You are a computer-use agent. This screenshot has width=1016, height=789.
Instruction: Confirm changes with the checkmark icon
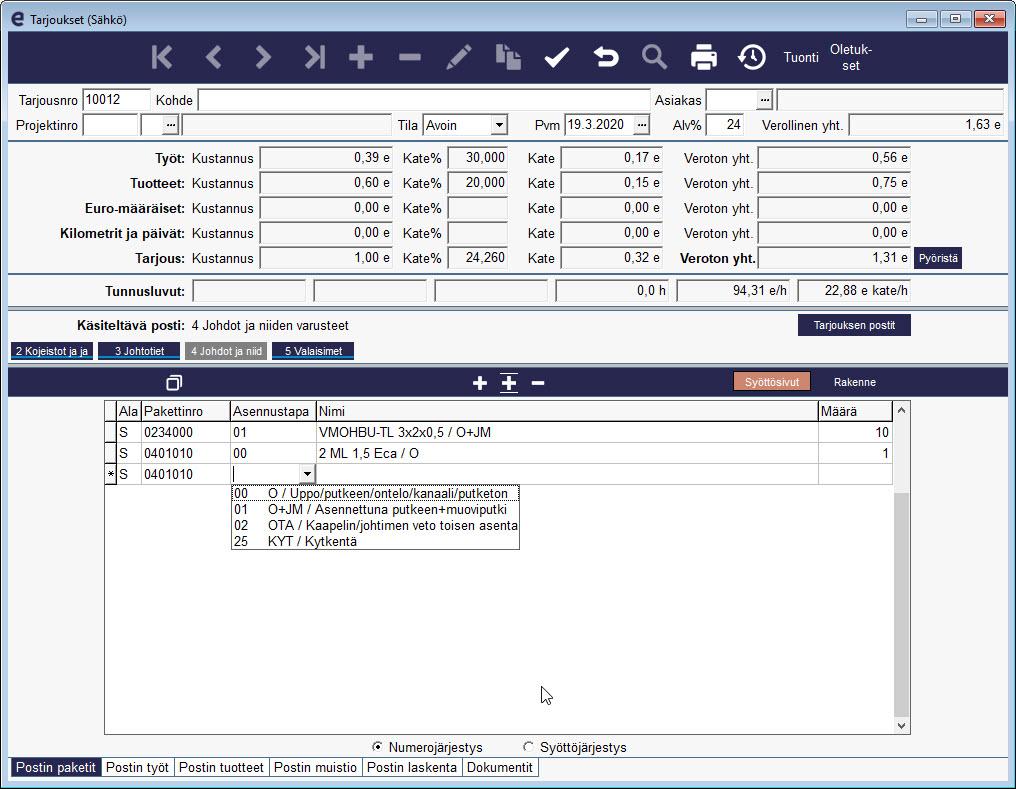coord(557,58)
